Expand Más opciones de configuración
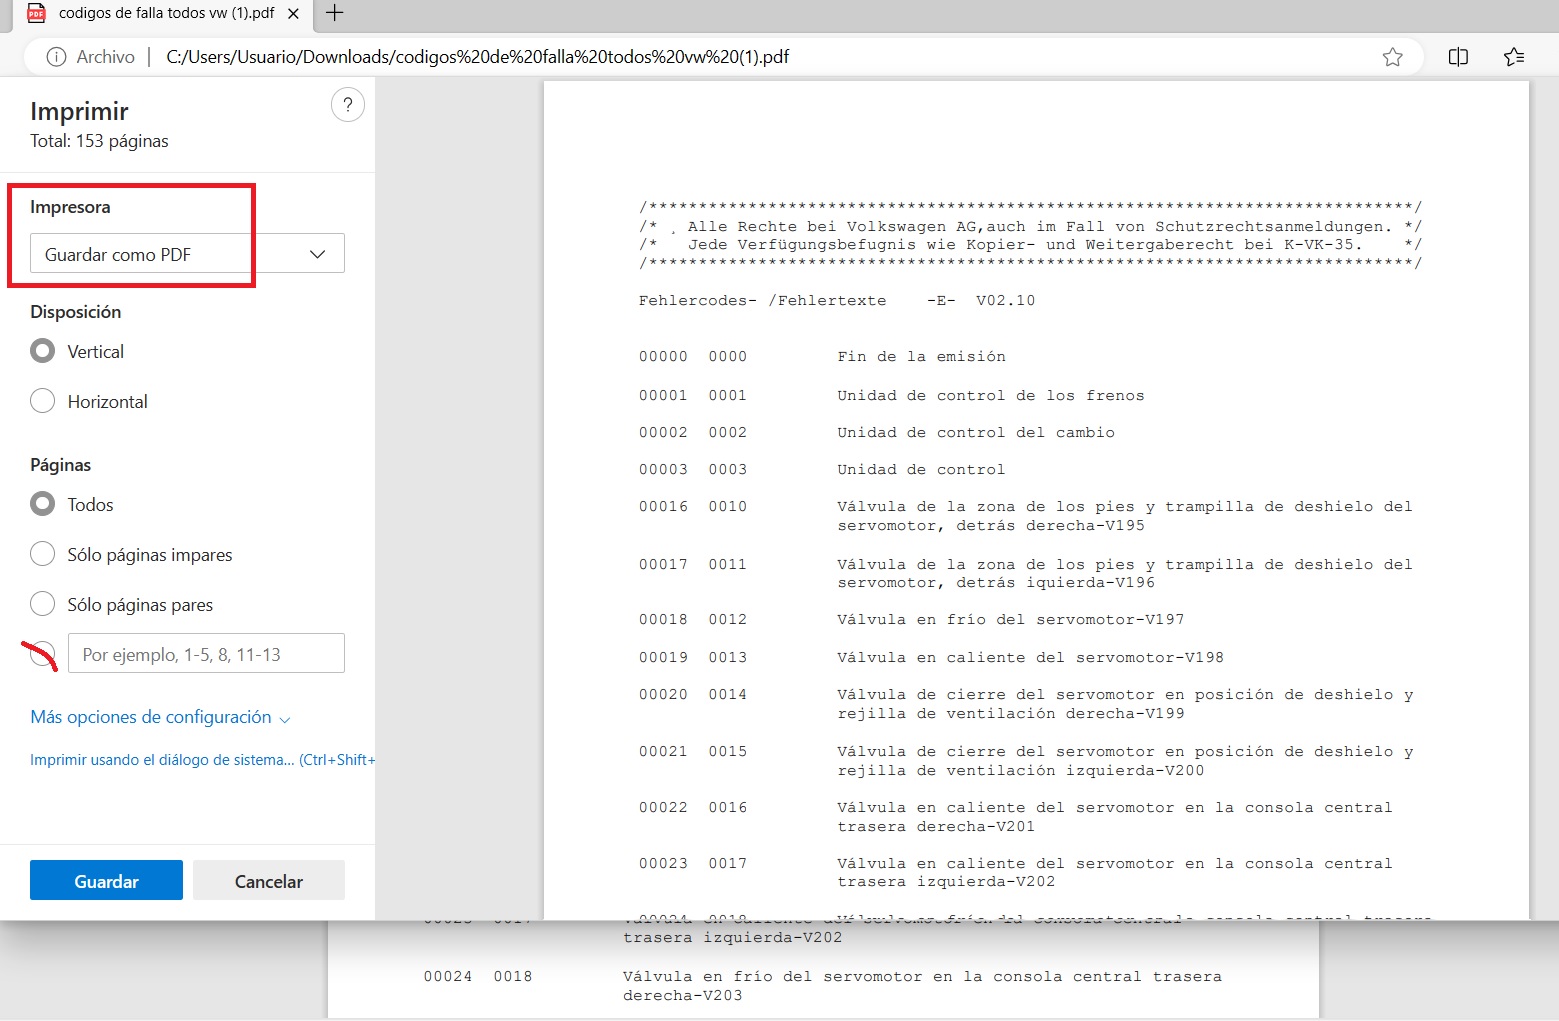Viewport: 1559px width, 1021px height. click(x=160, y=717)
